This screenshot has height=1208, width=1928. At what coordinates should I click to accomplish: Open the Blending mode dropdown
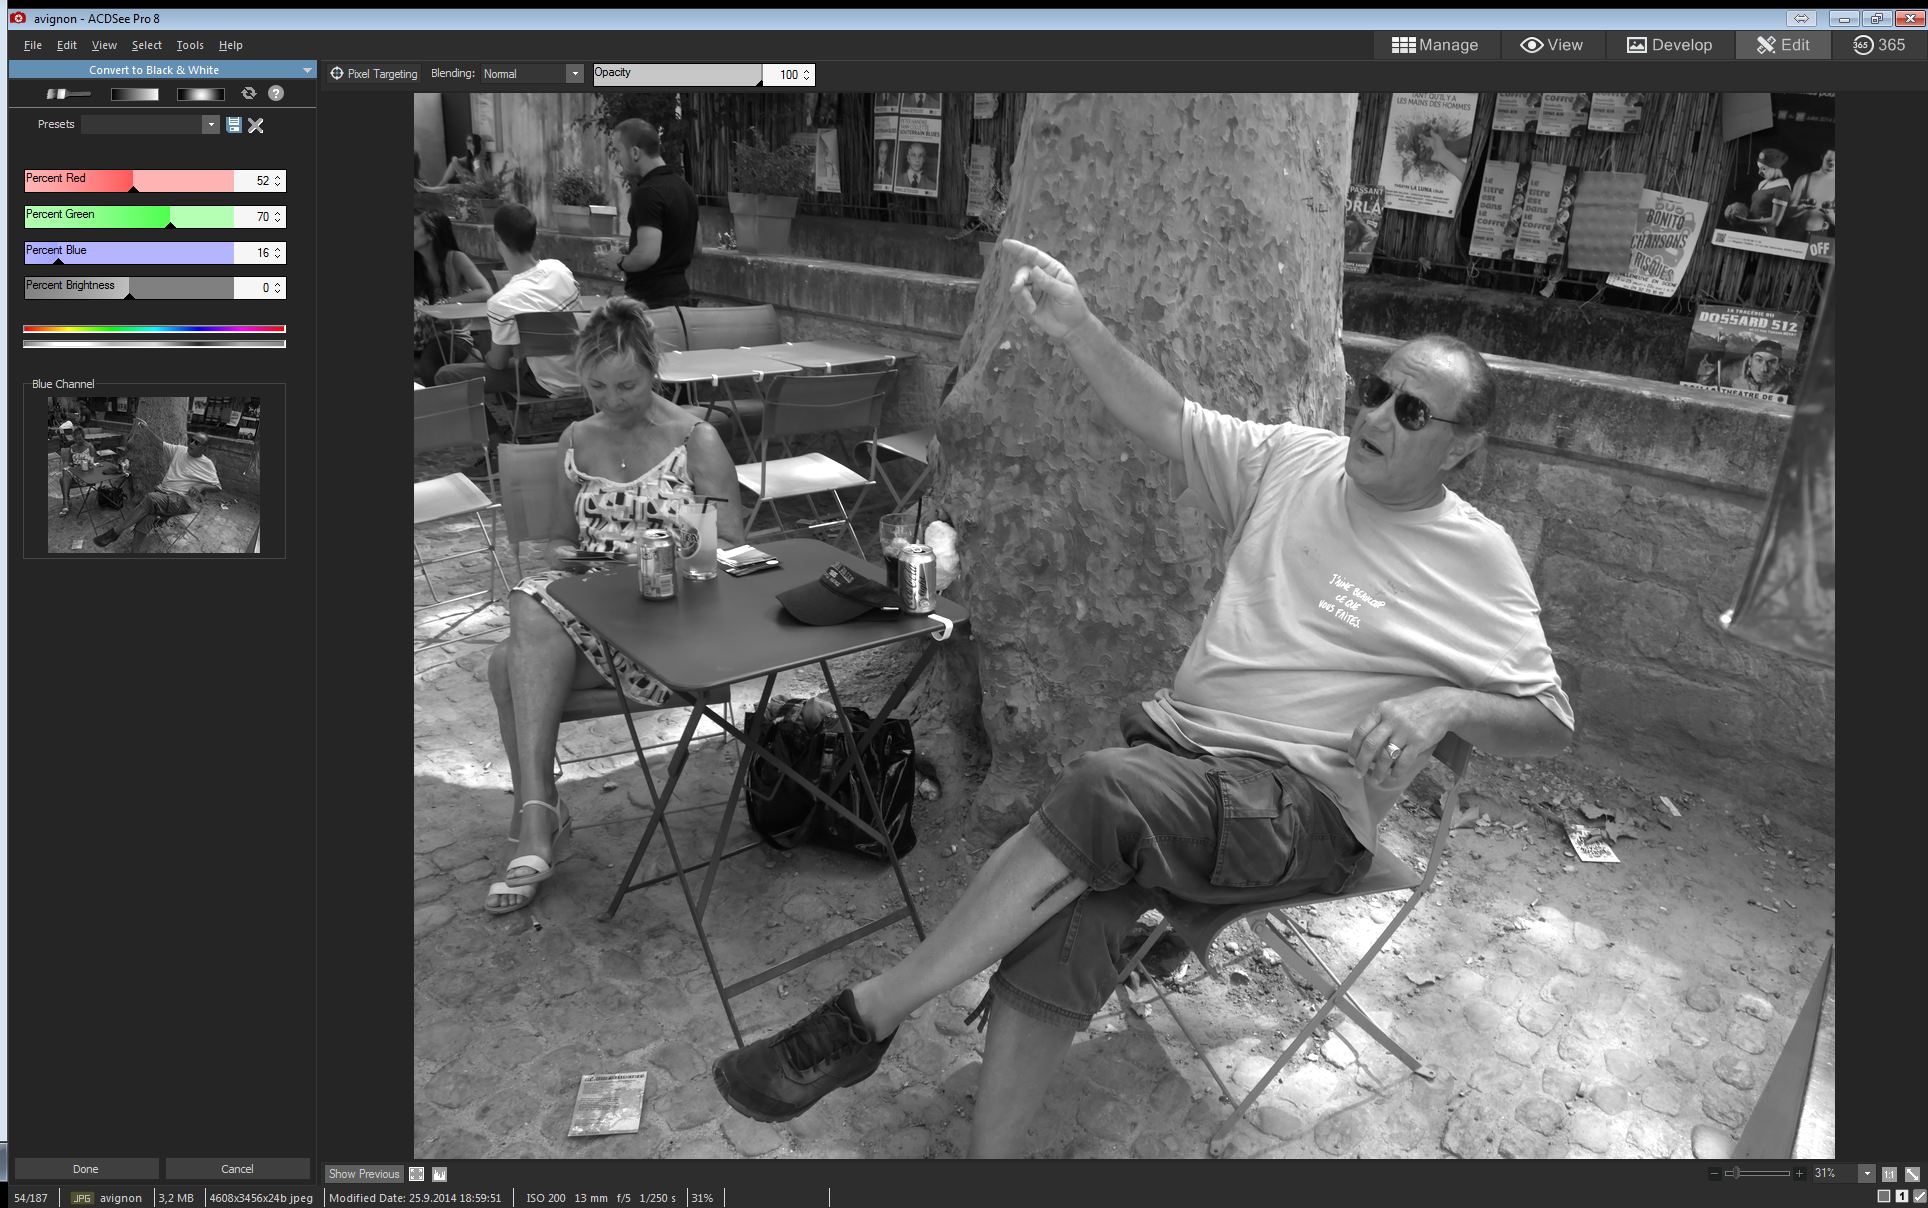(x=574, y=74)
